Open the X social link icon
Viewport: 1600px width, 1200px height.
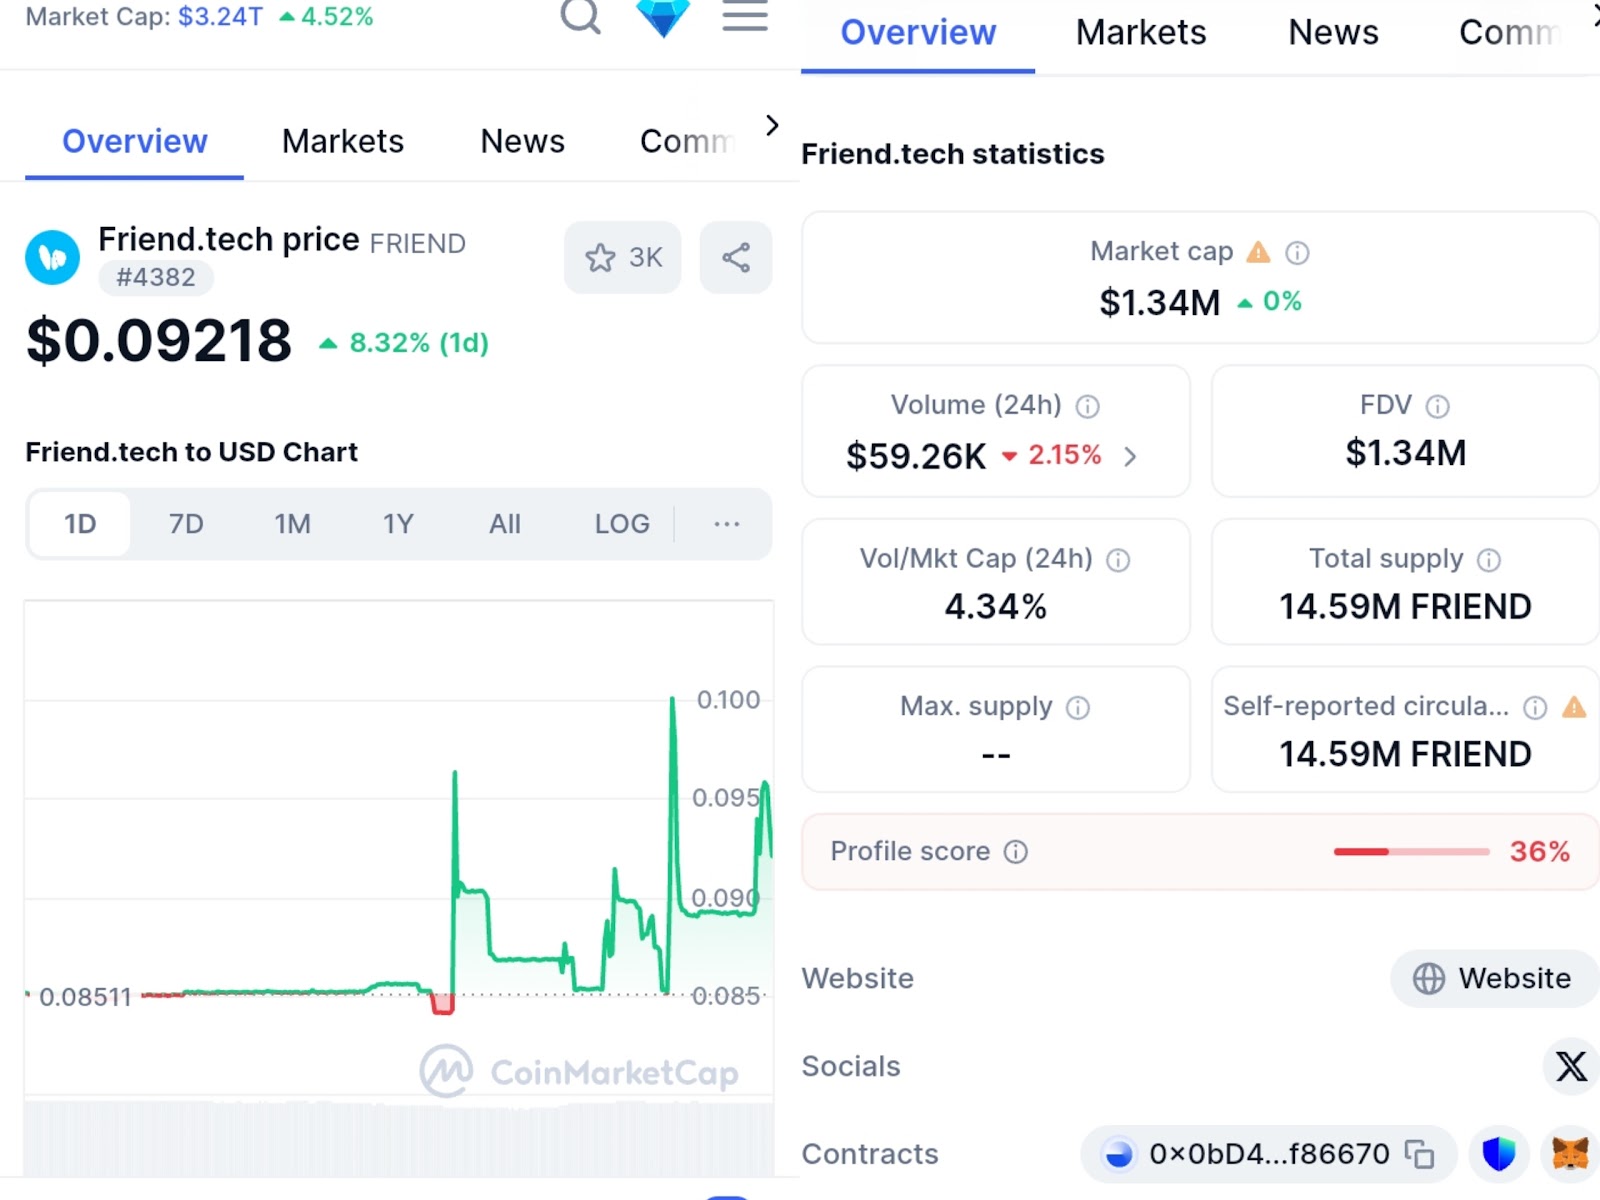(1571, 1066)
